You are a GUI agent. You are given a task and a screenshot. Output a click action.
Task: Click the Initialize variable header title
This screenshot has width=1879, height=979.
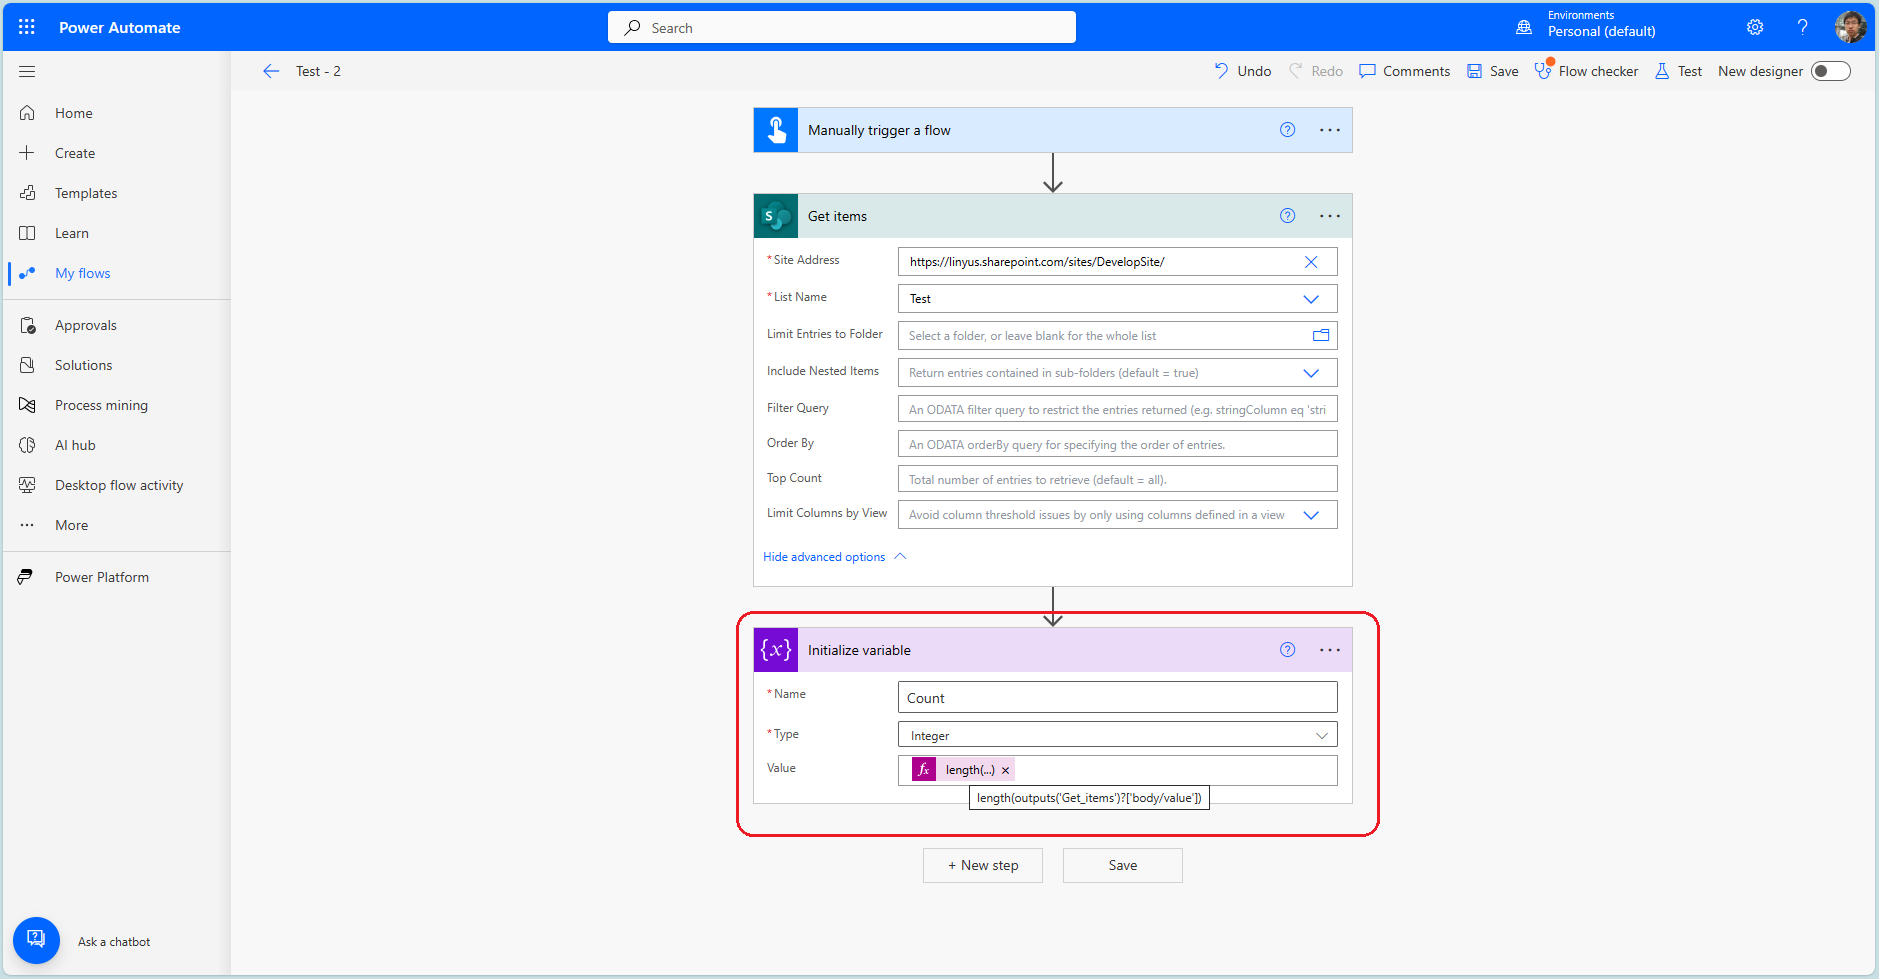click(x=859, y=650)
